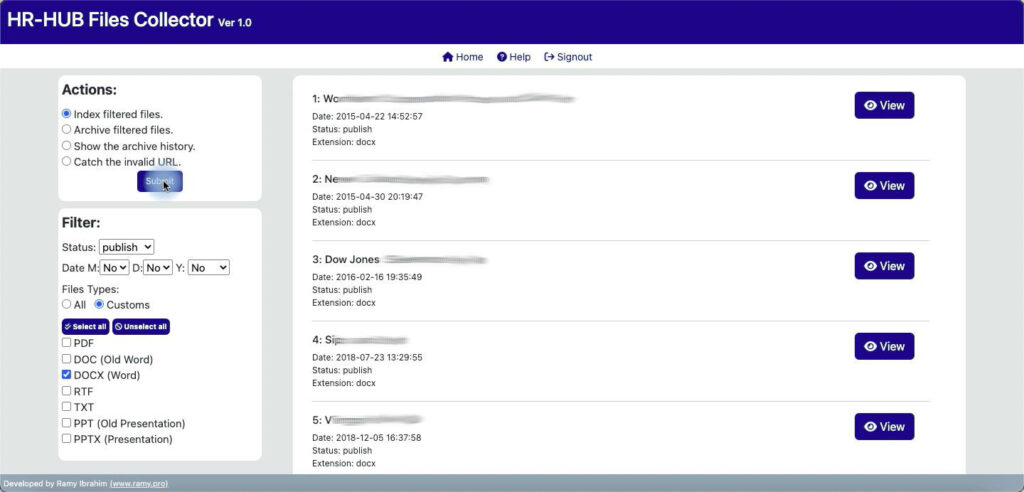Uncheck the DOCX (Word) checkbox
The width and height of the screenshot is (1024, 492).
tap(67, 375)
